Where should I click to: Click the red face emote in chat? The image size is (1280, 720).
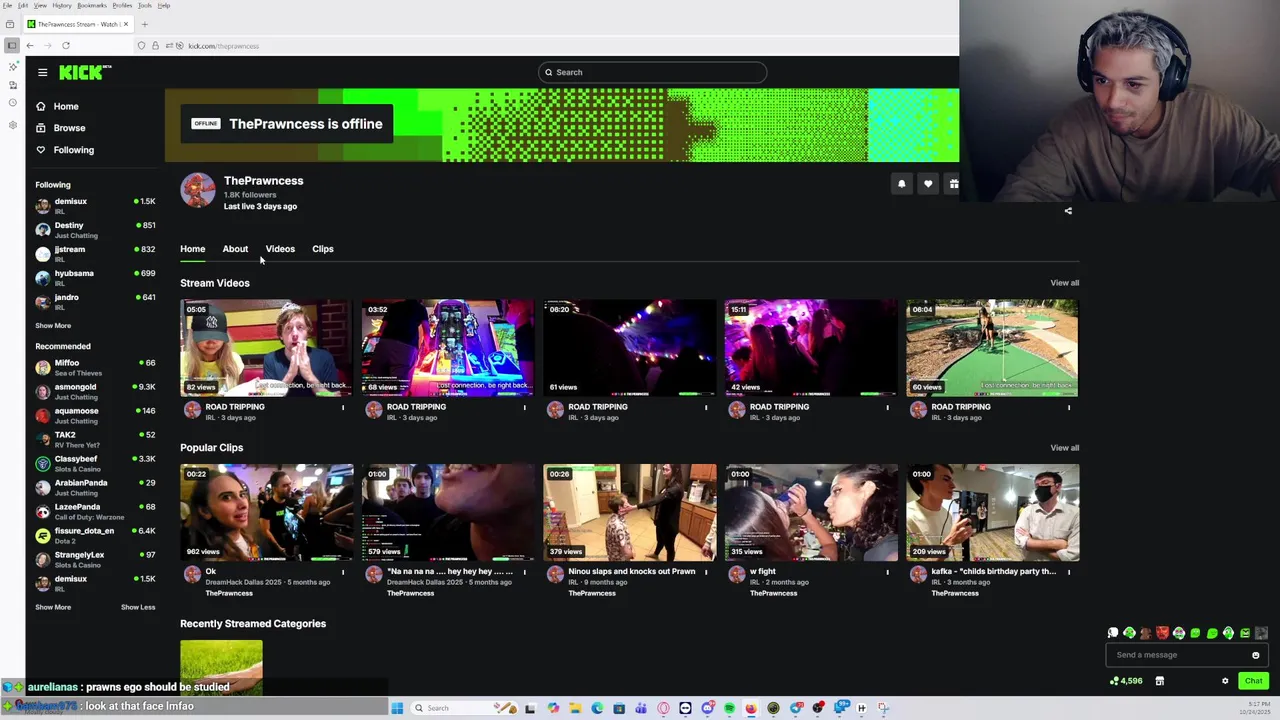tap(1162, 633)
